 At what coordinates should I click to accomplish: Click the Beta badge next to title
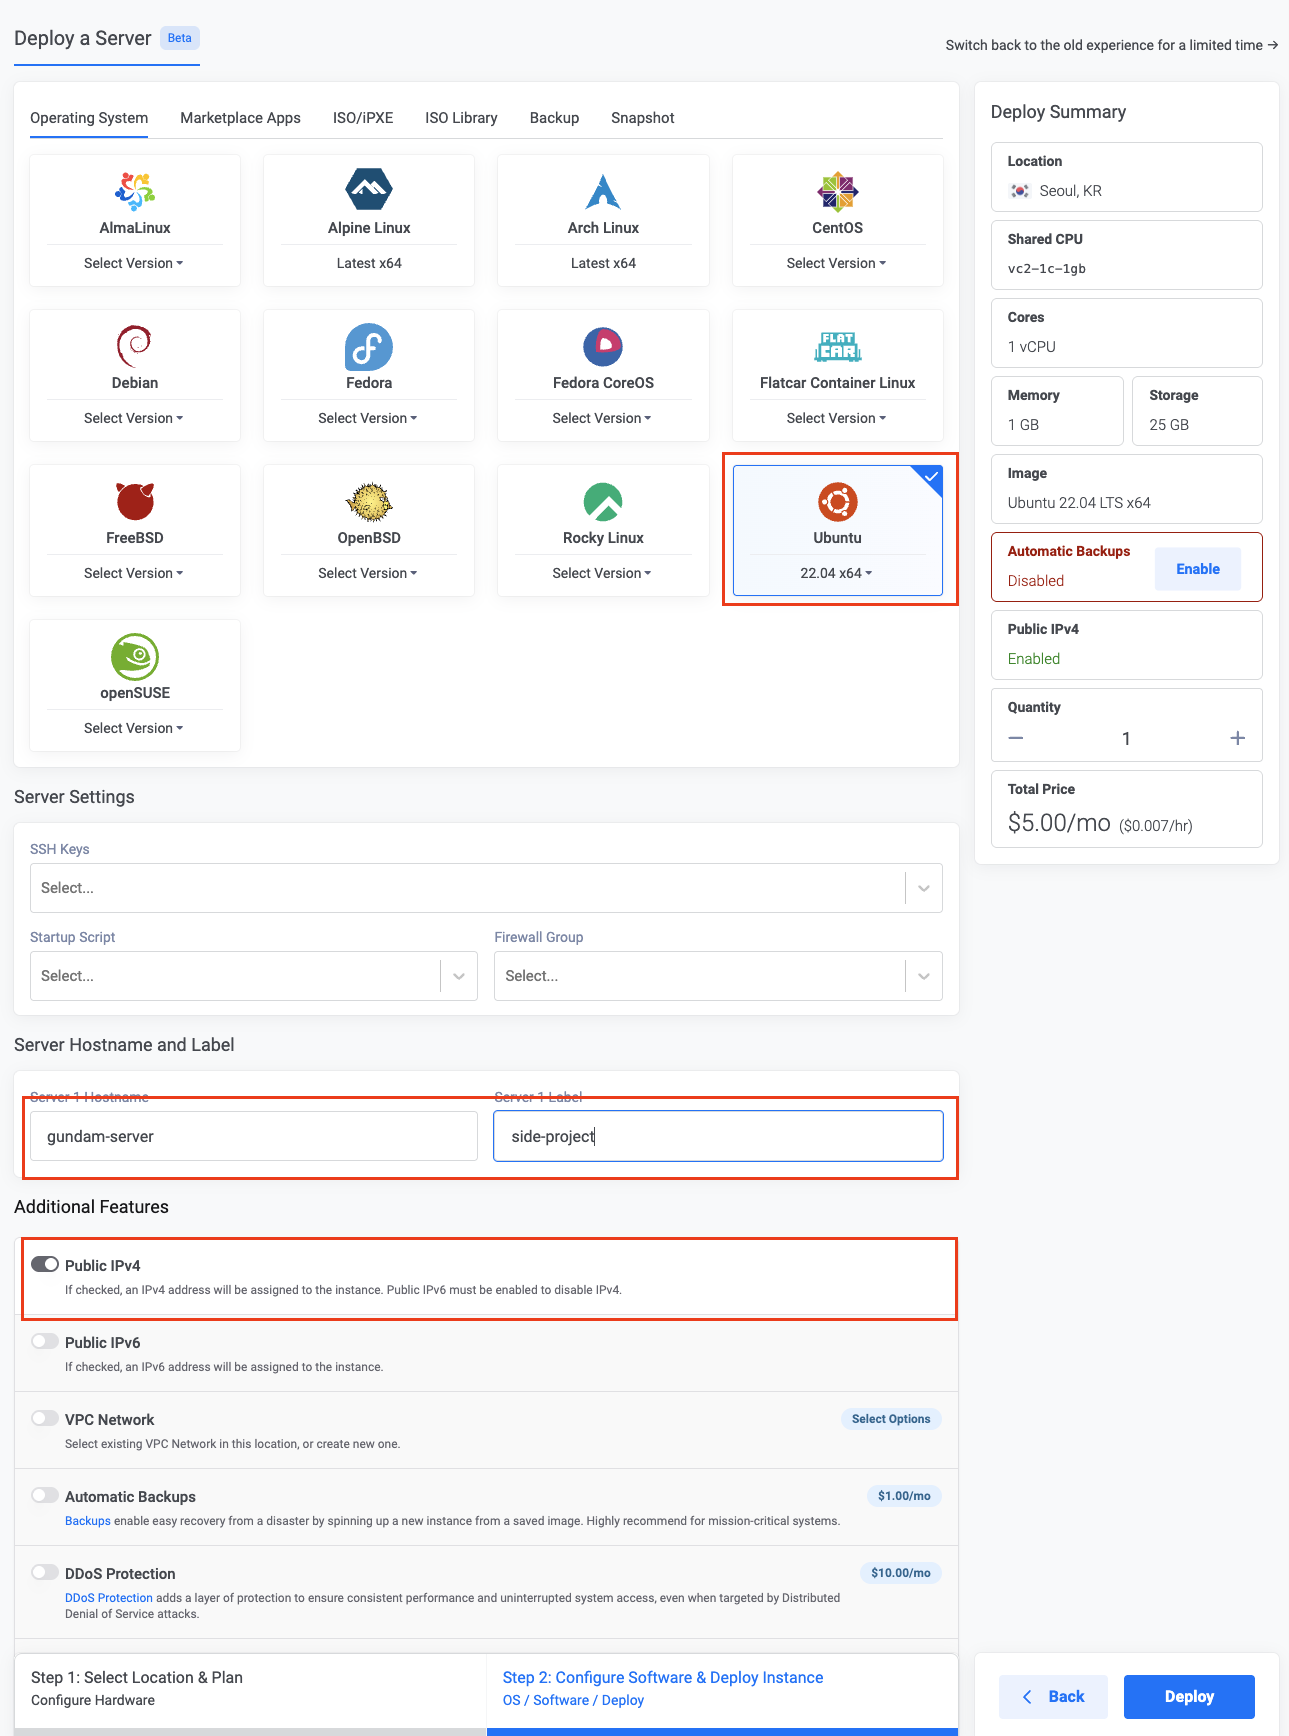(x=180, y=38)
